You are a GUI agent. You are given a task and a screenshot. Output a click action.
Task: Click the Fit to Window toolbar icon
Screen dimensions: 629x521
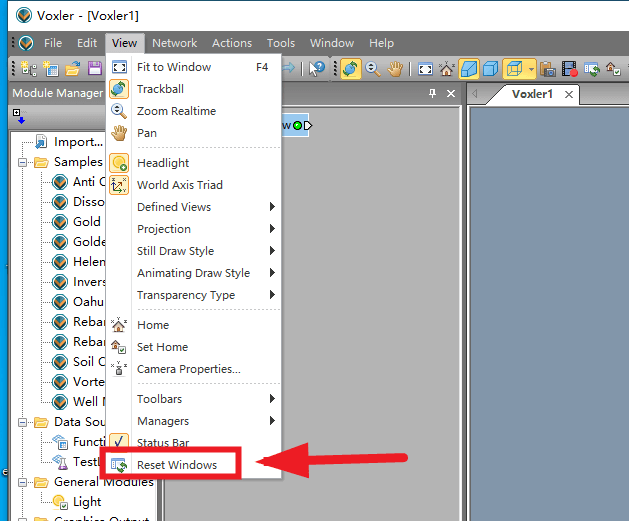pyautogui.click(x=425, y=69)
